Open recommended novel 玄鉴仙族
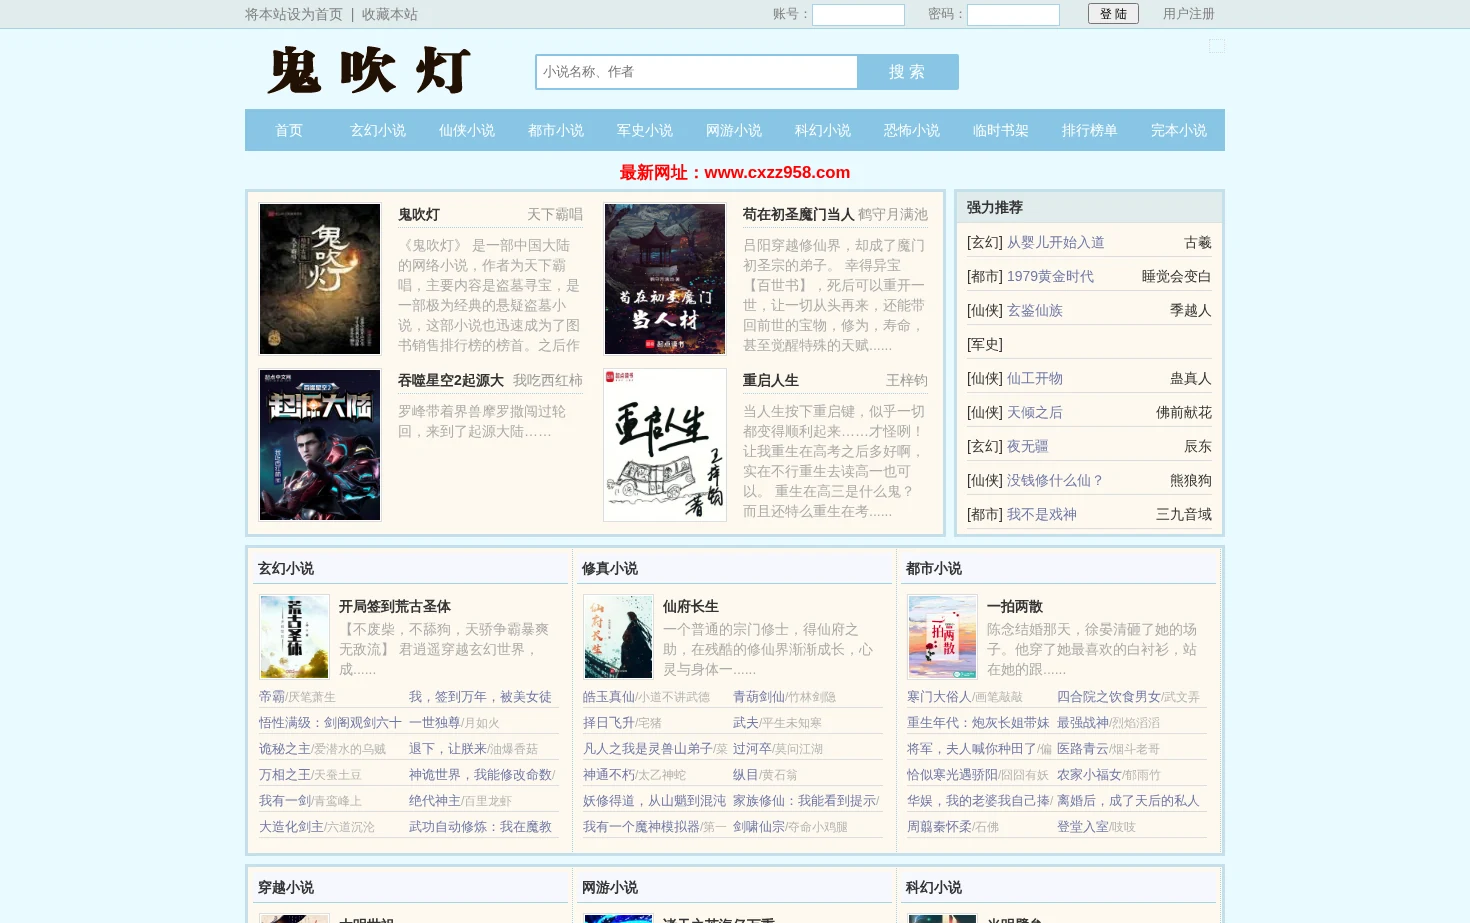This screenshot has width=1470, height=923. [x=1035, y=310]
